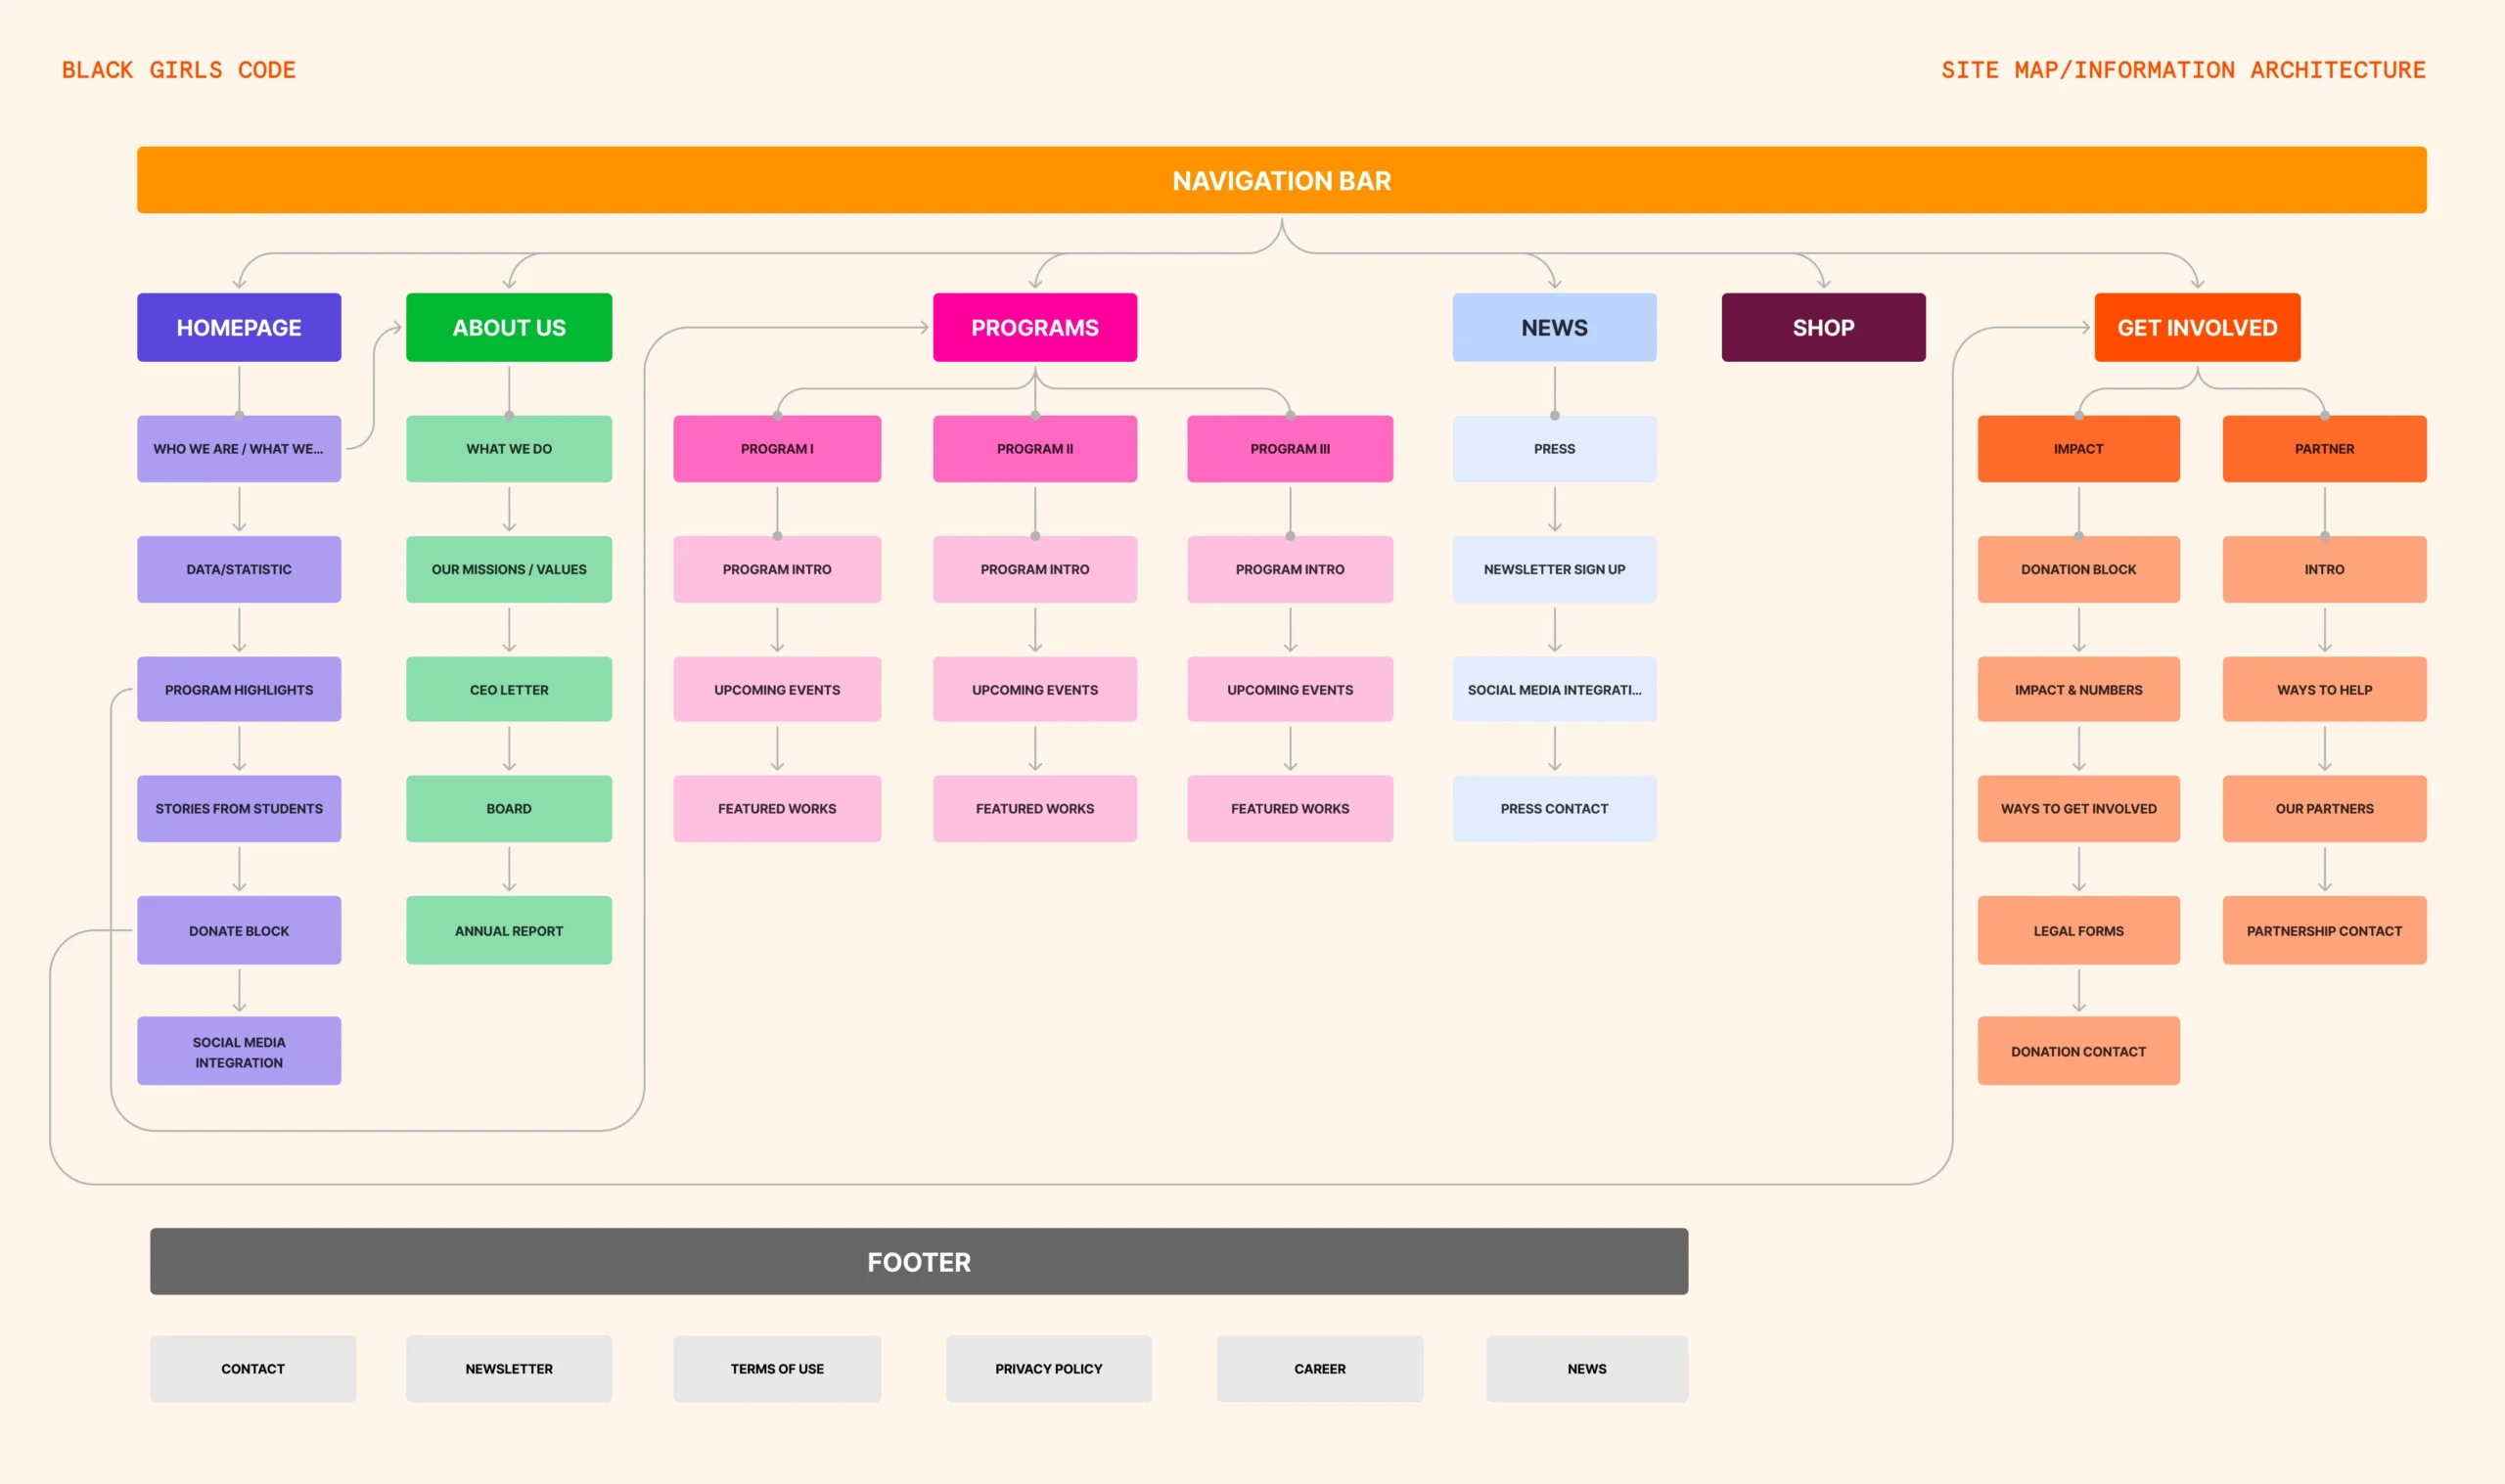The width and height of the screenshot is (2505, 1484).
Task: Select SOCIAL MEDIA INTEGRATI... box under NEWS
Action: [x=1554, y=689]
